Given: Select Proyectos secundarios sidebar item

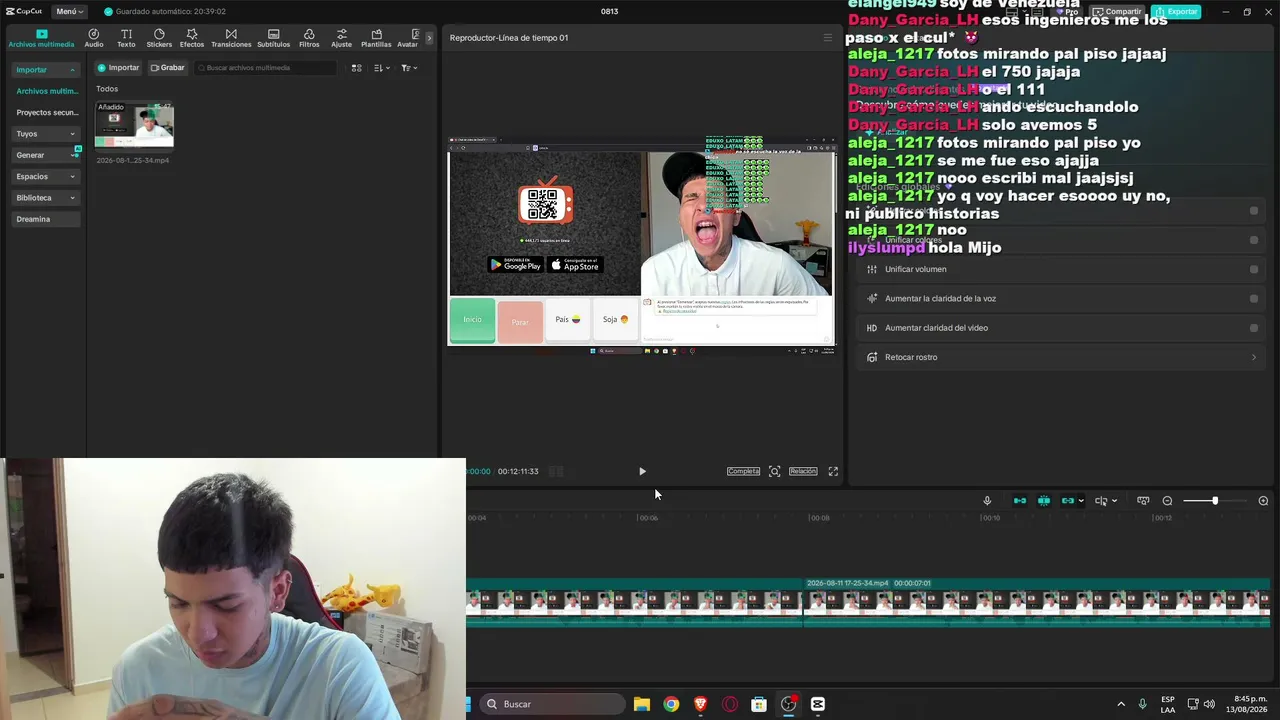Looking at the screenshot, I should 47,112.
